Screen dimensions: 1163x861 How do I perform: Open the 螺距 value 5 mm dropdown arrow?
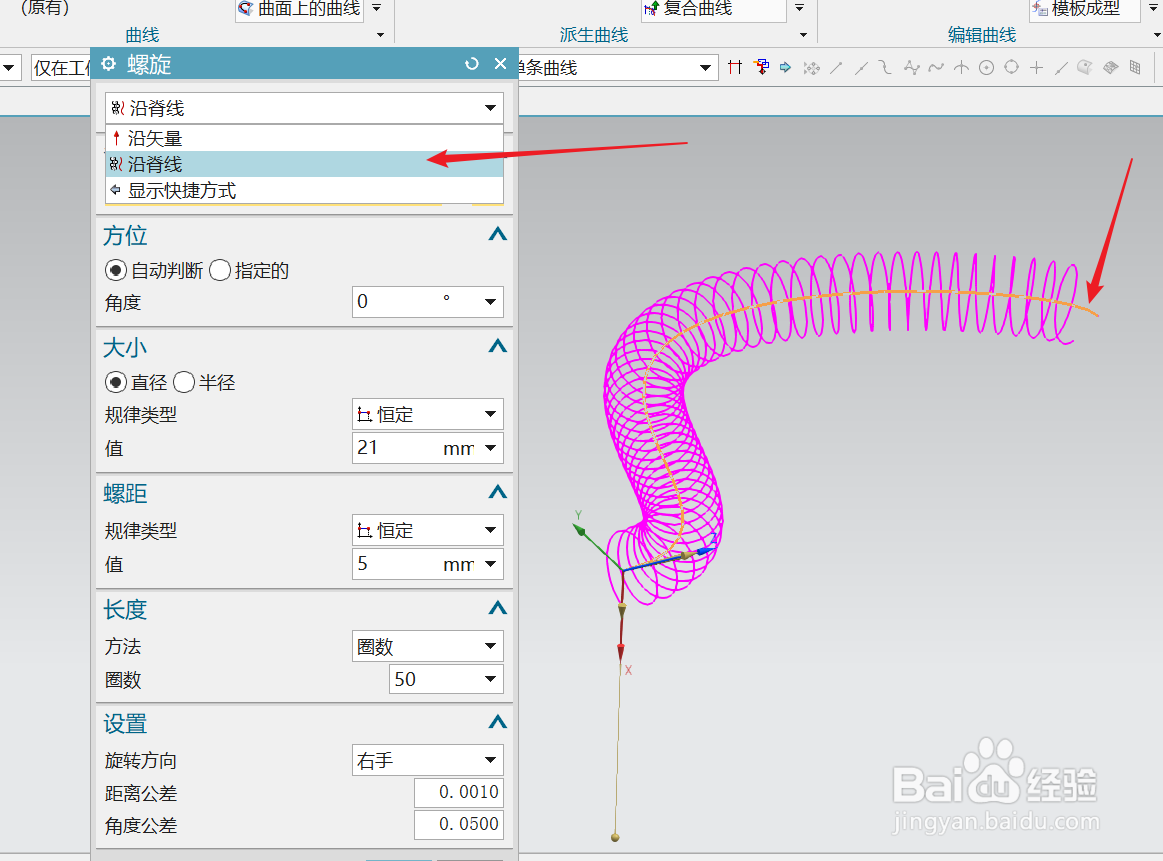tap(490, 564)
